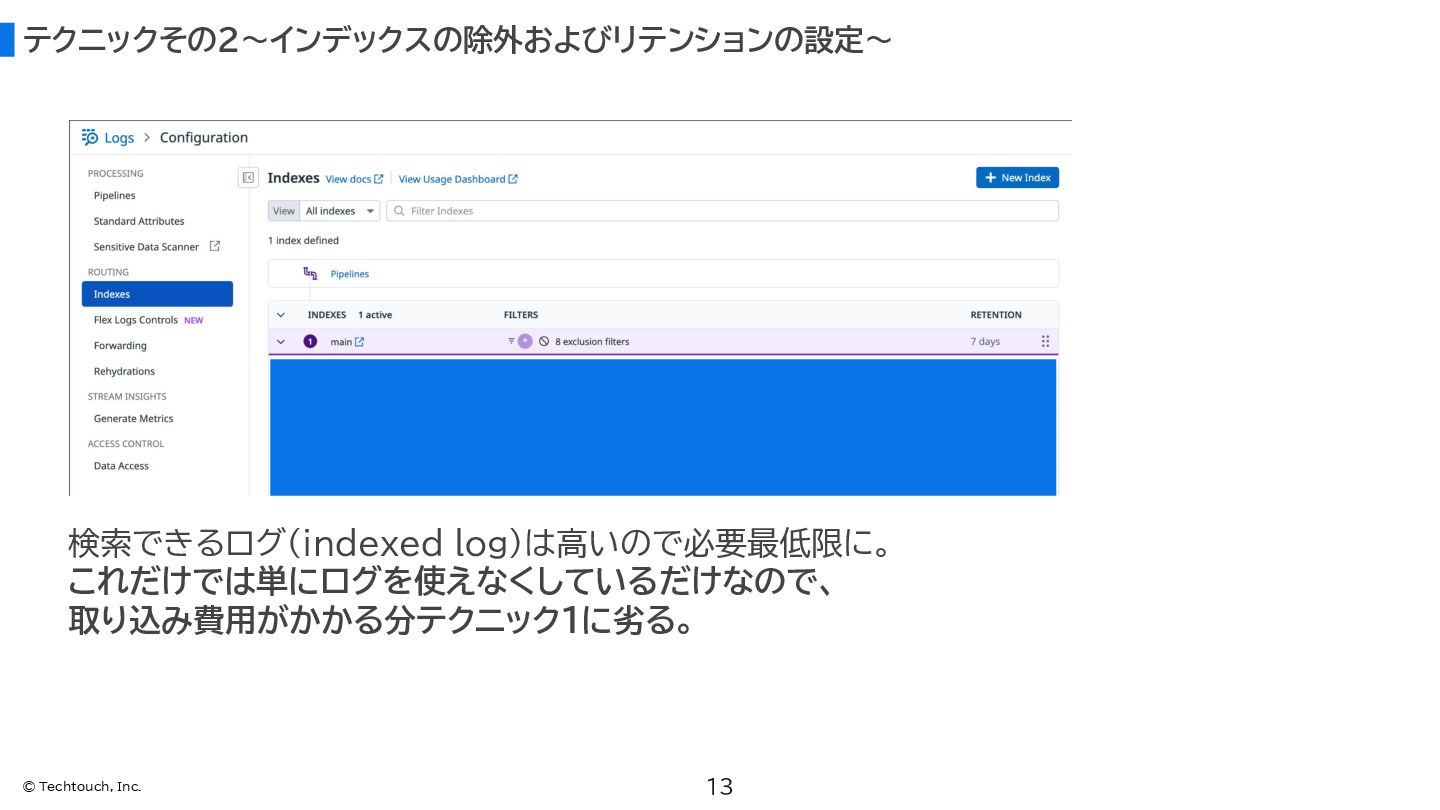
Task: Collapse the main index row chevron
Action: pos(281,342)
